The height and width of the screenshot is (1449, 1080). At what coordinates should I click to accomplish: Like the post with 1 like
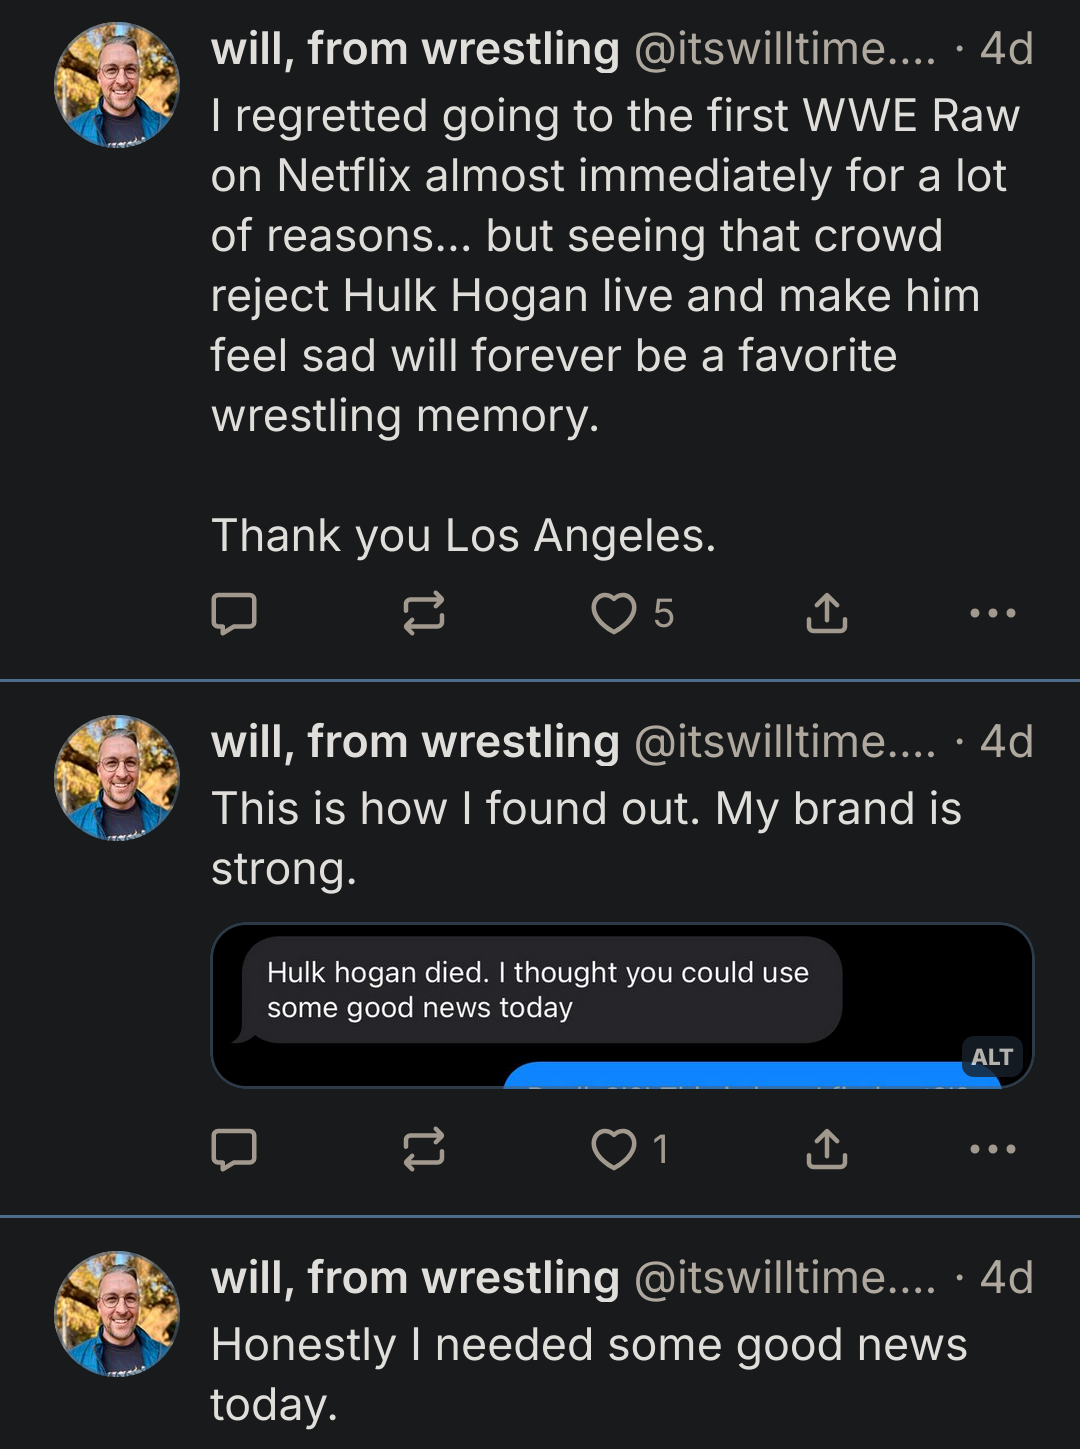click(x=614, y=1149)
